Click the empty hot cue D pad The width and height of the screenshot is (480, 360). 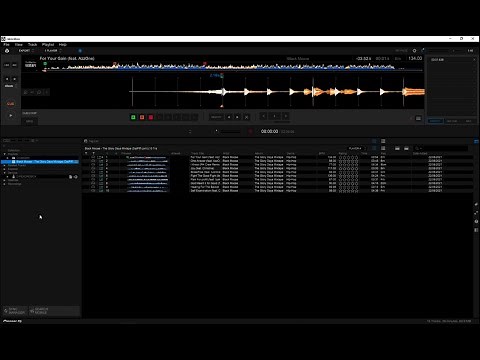[160, 117]
